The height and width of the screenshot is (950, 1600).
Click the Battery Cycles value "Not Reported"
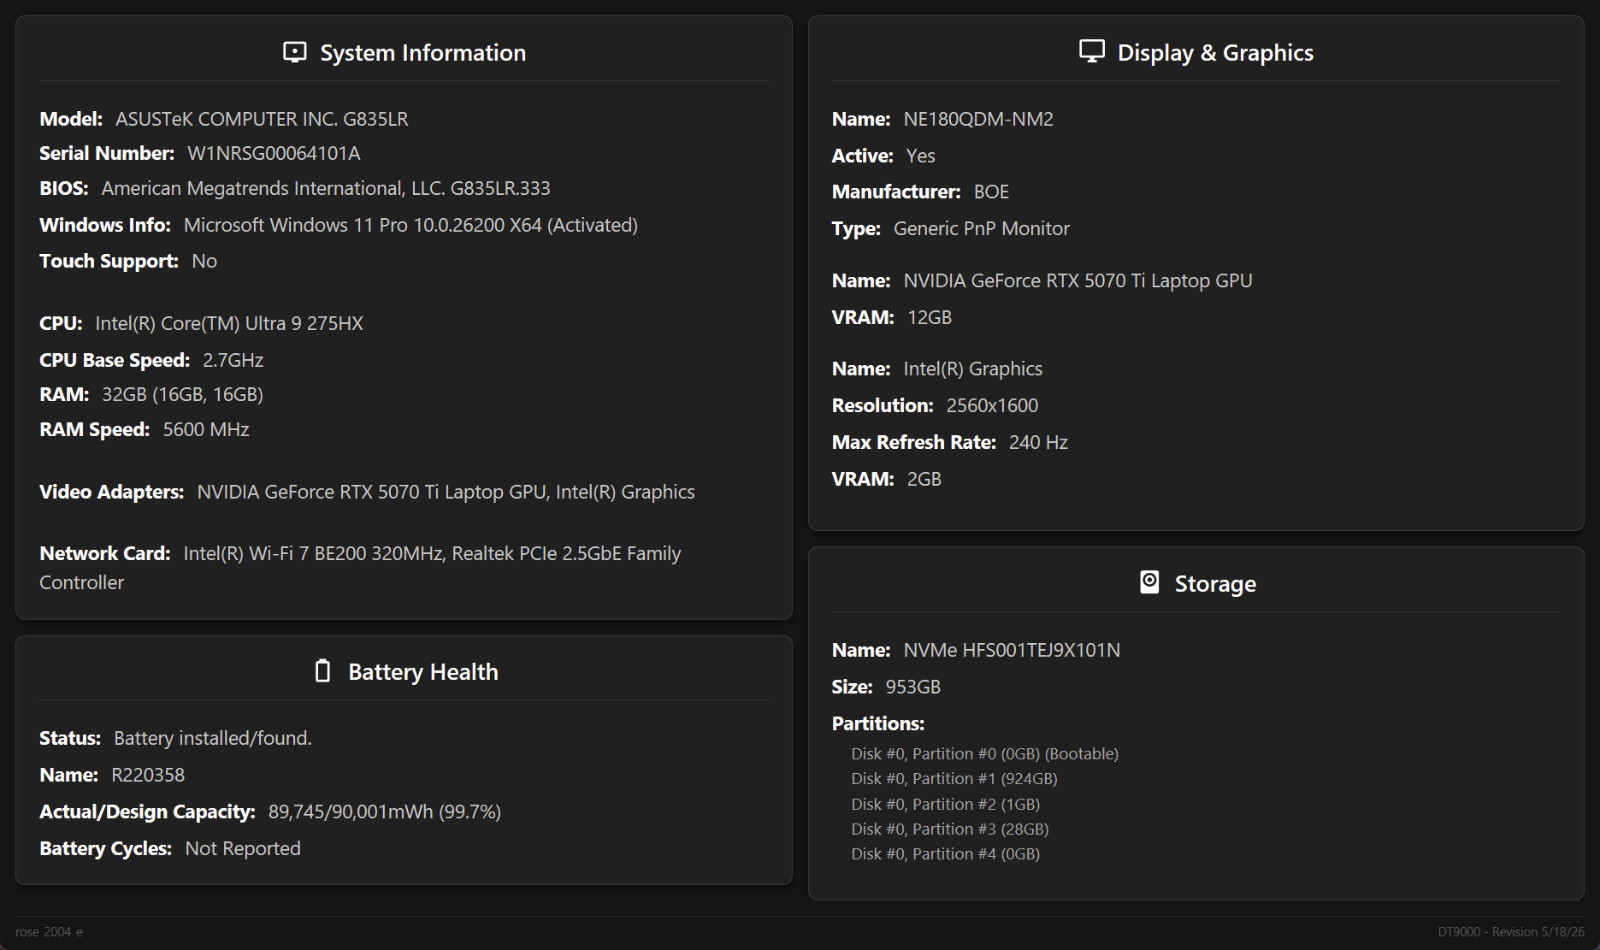pyautogui.click(x=243, y=849)
